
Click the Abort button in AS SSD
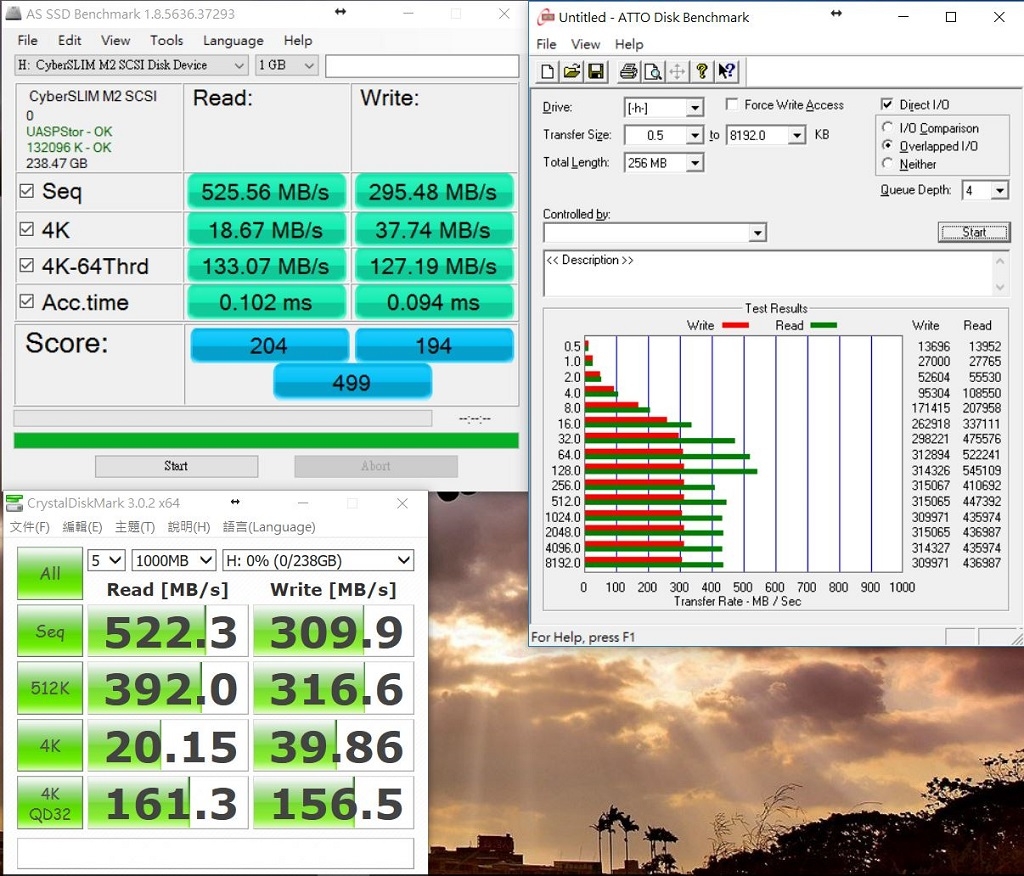coord(376,466)
